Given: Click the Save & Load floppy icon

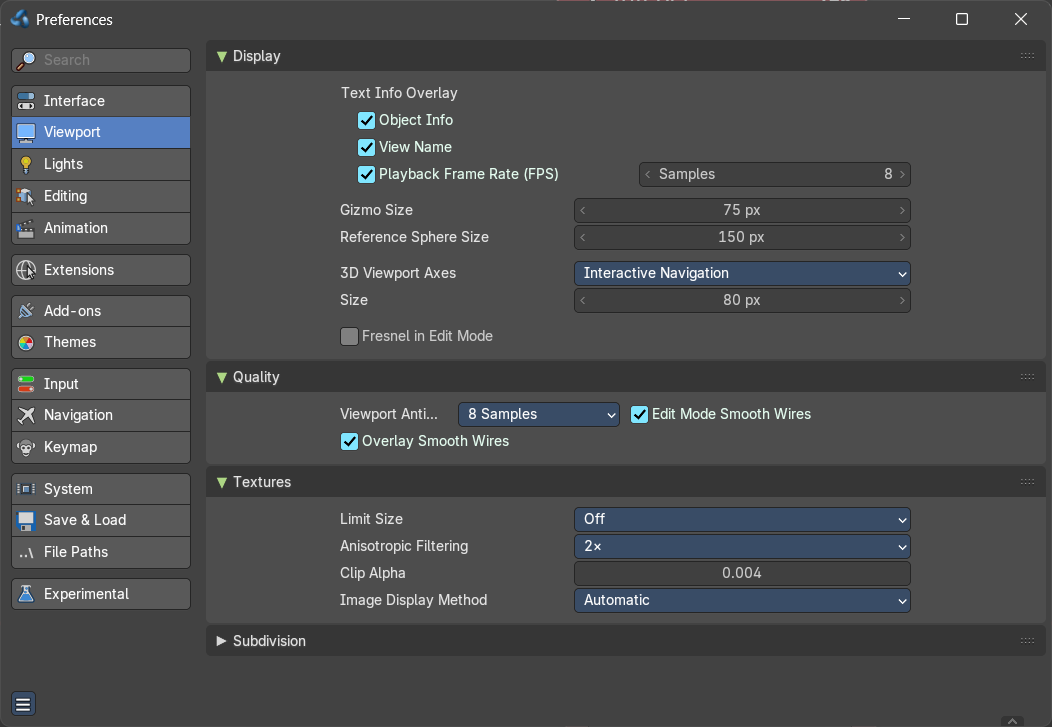Looking at the screenshot, I should [x=25, y=520].
